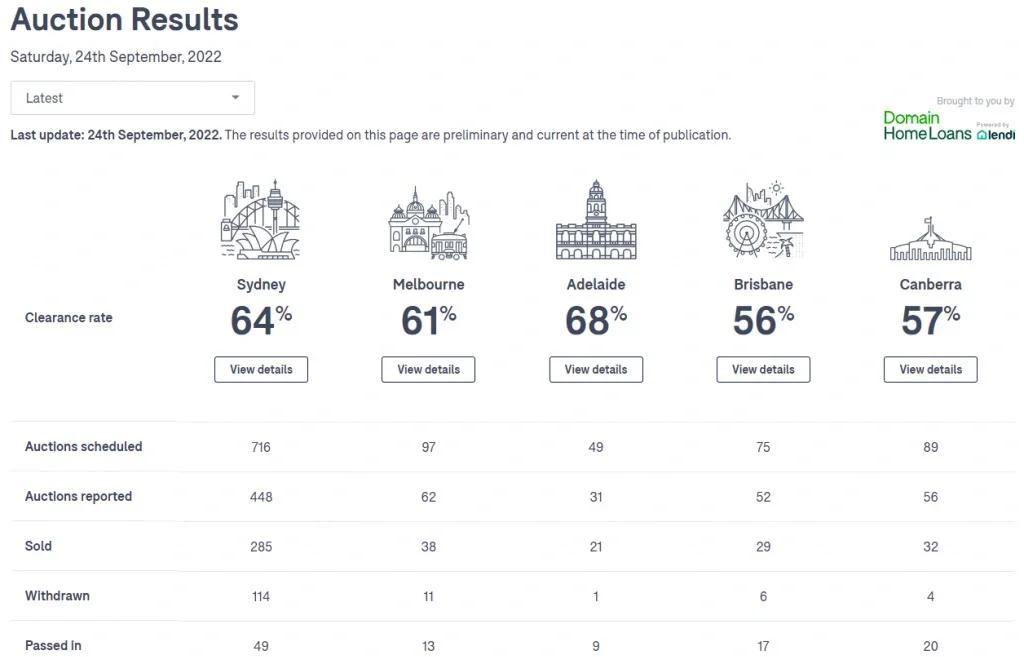
Task: Click the Sydney Opera House skyline icon
Action: pos(261,220)
